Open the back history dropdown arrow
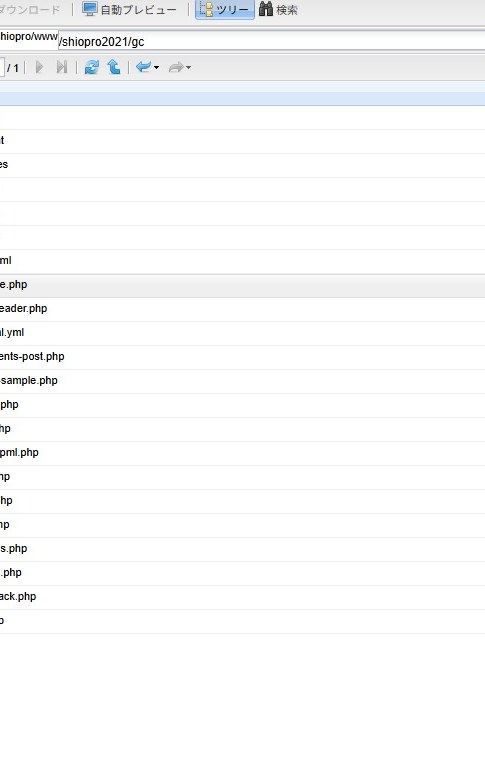Screen dimensions: 485x783 pos(156,67)
